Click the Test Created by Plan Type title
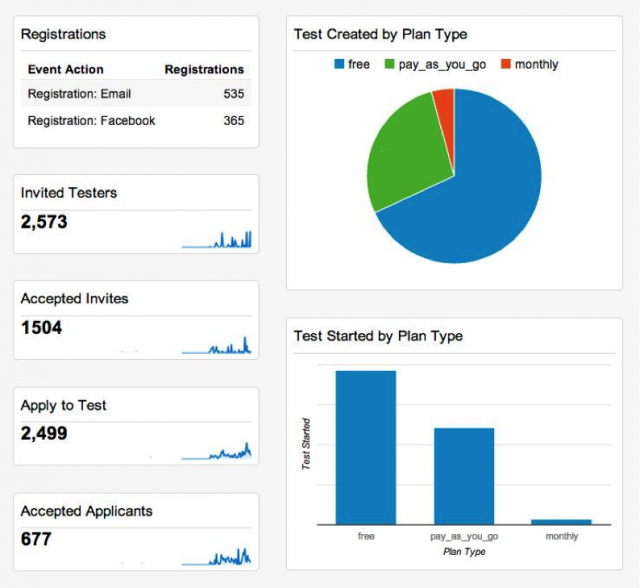 (380, 34)
